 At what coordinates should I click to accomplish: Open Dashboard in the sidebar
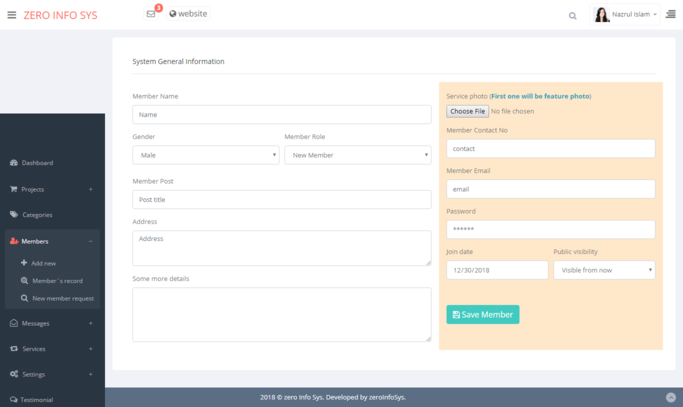tap(37, 163)
